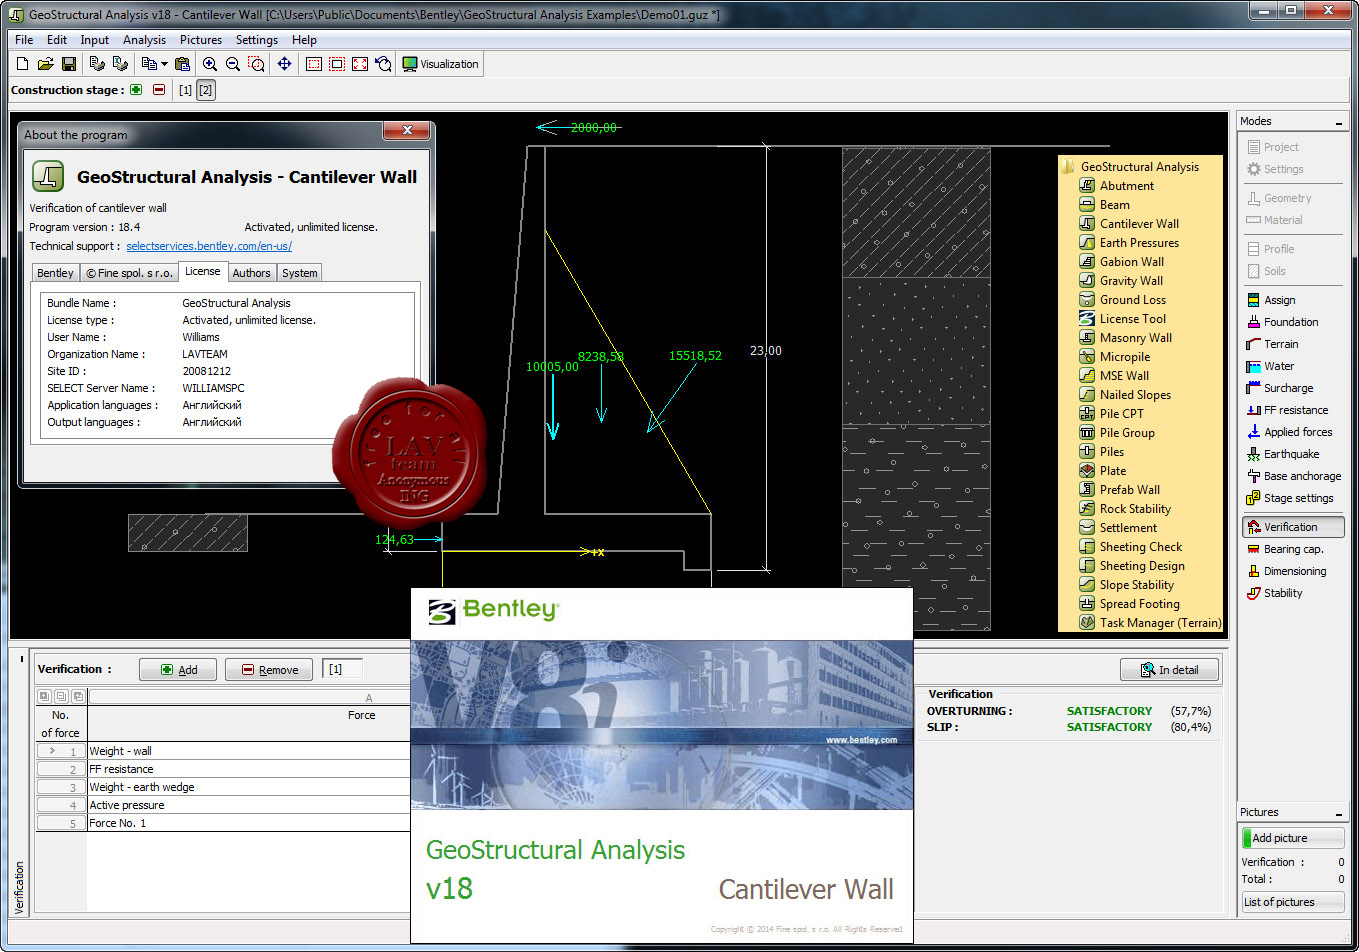Viewport: 1359px width, 952px height.
Task: Click the Zoom in magnifier icon
Action: click(x=210, y=64)
